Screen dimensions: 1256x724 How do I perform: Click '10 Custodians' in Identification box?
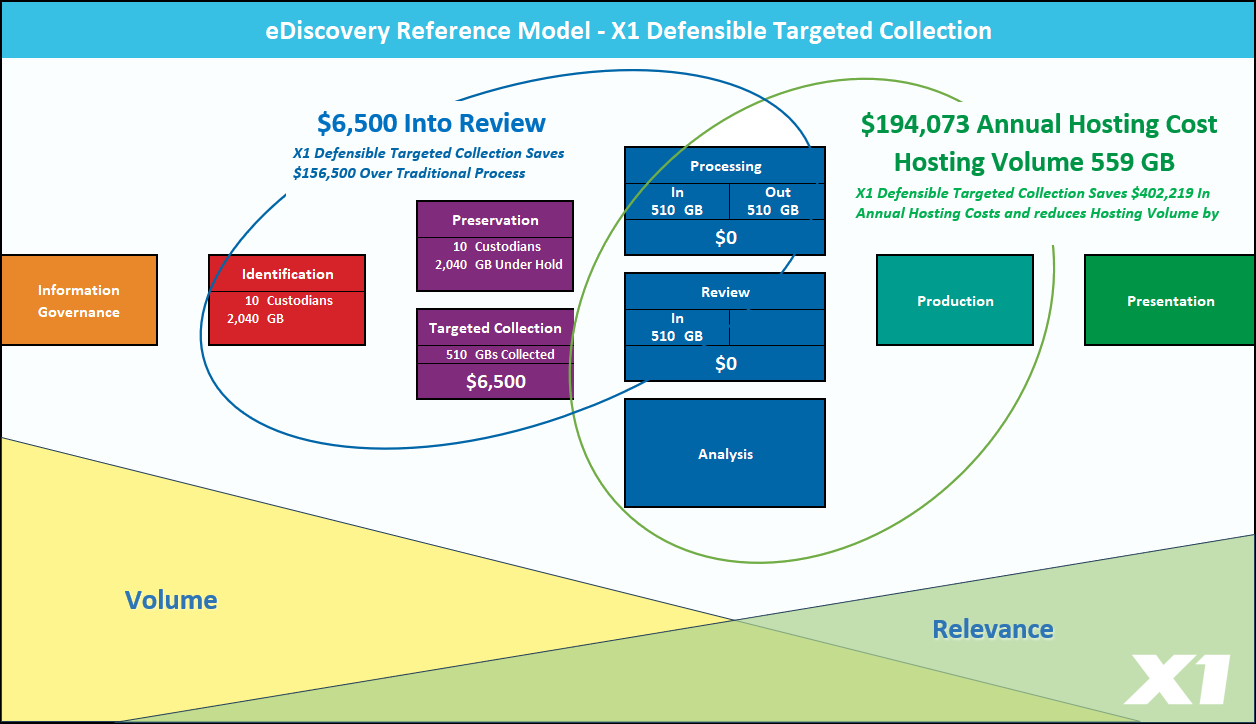(289, 300)
